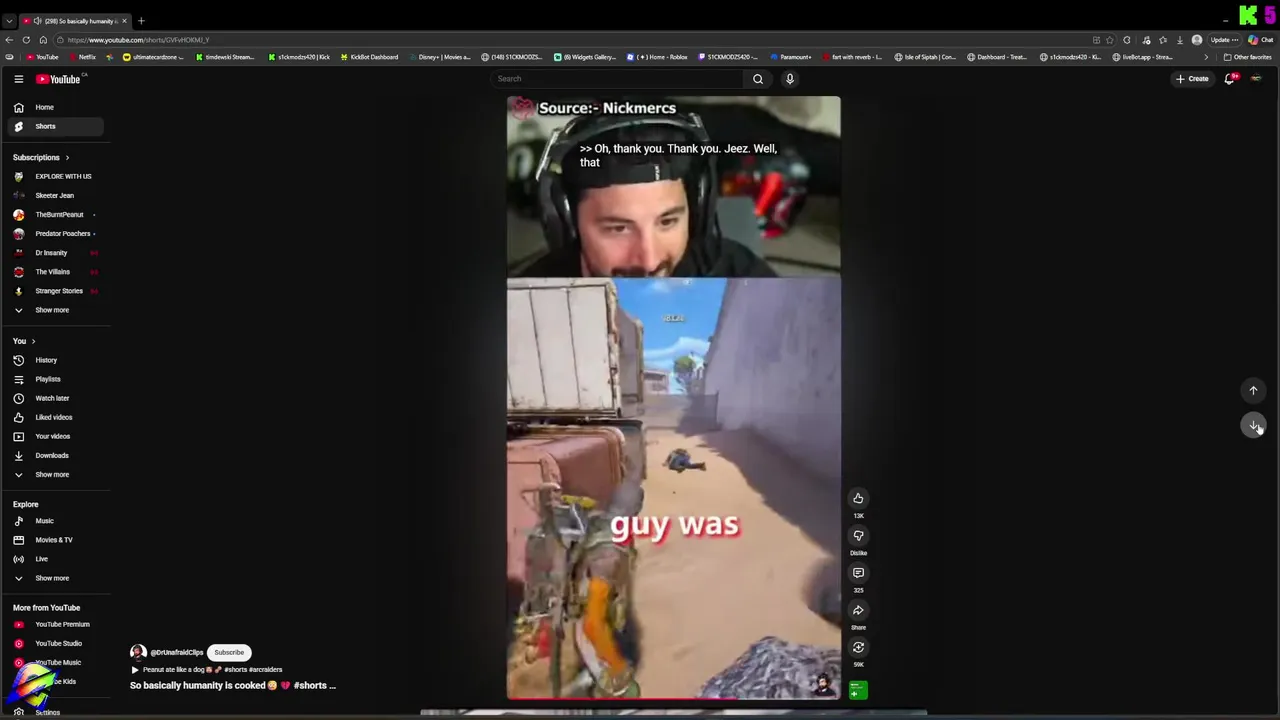Open YouTube notifications bell
Image resolution: width=1280 pixels, height=720 pixels.
coord(1230,79)
